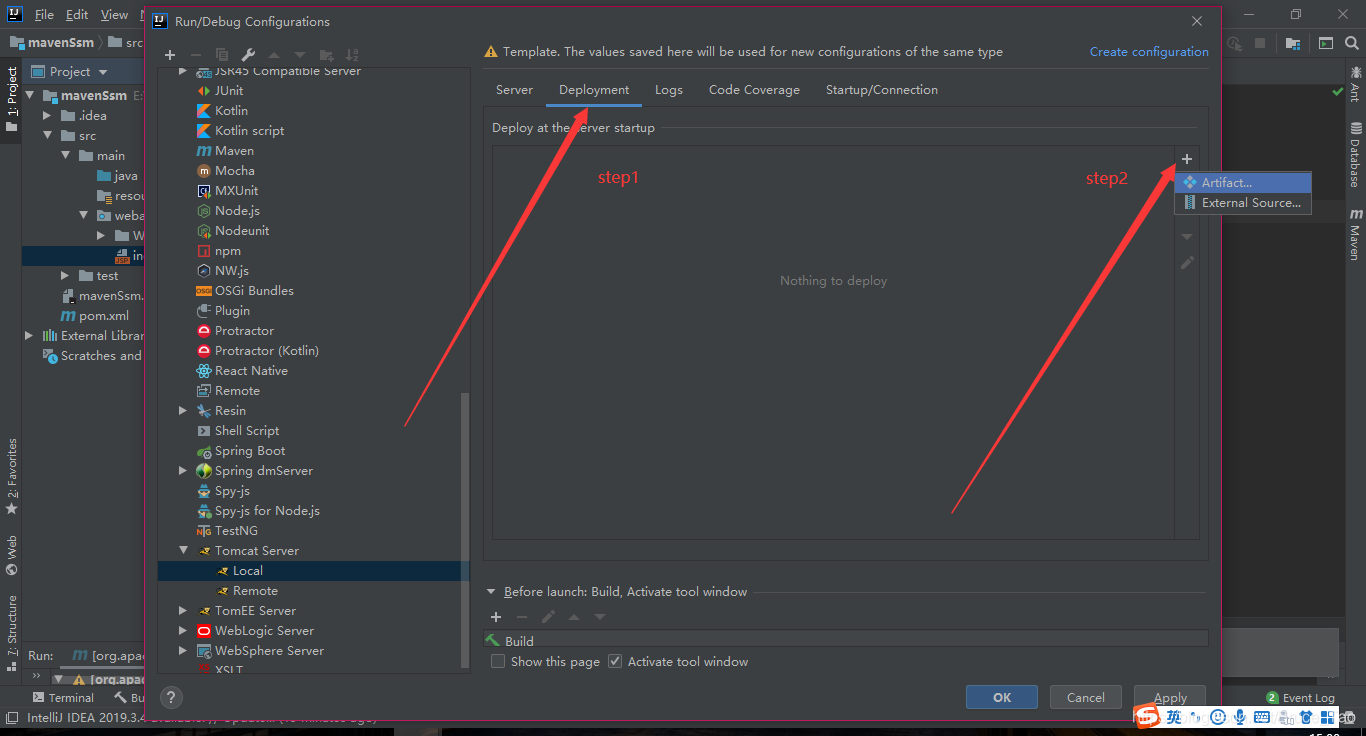
Task: Click tray keyboard icon
Action: click(1262, 717)
